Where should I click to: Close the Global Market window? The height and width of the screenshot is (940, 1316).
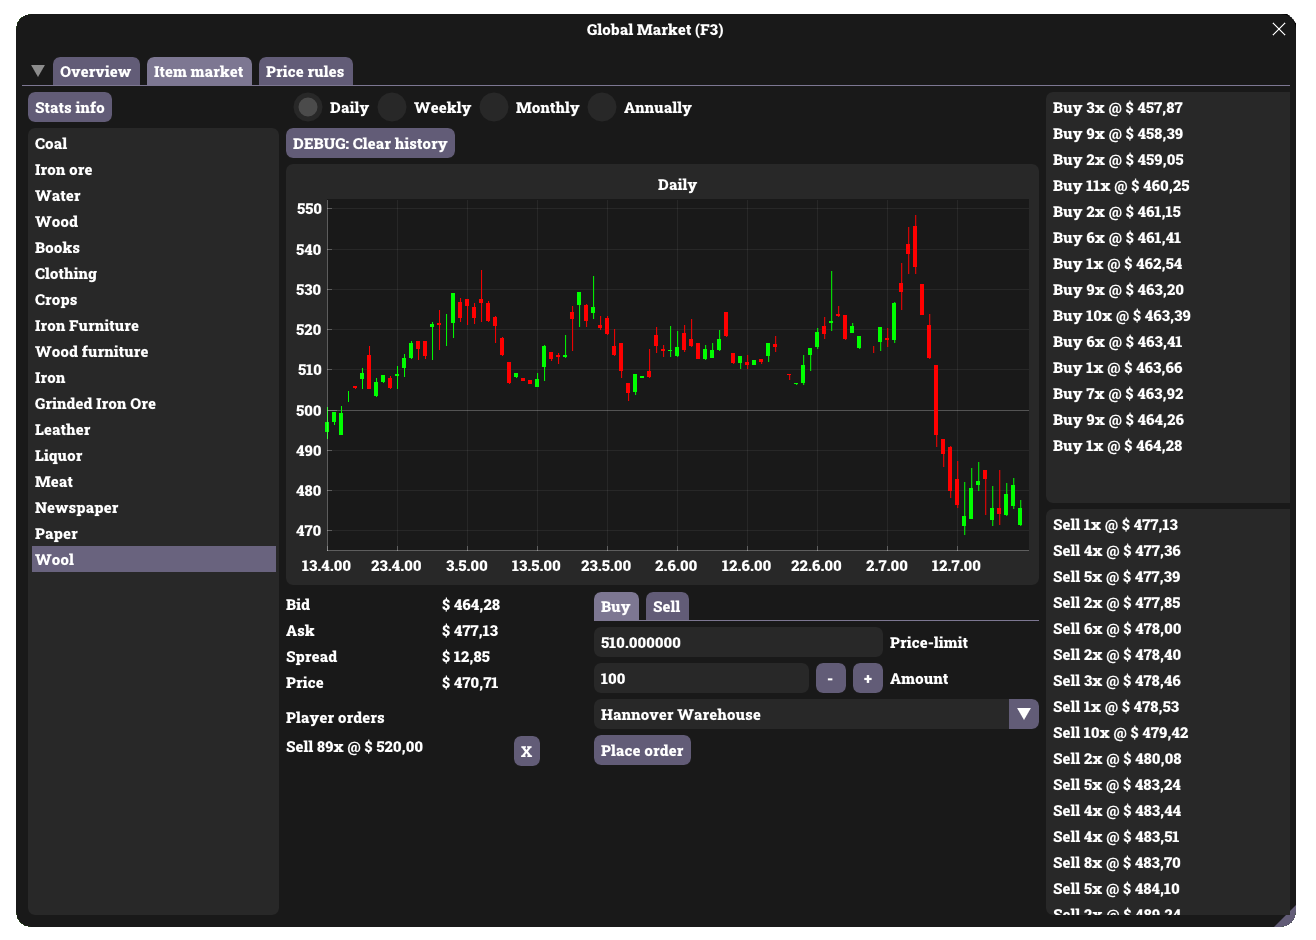tap(1278, 29)
